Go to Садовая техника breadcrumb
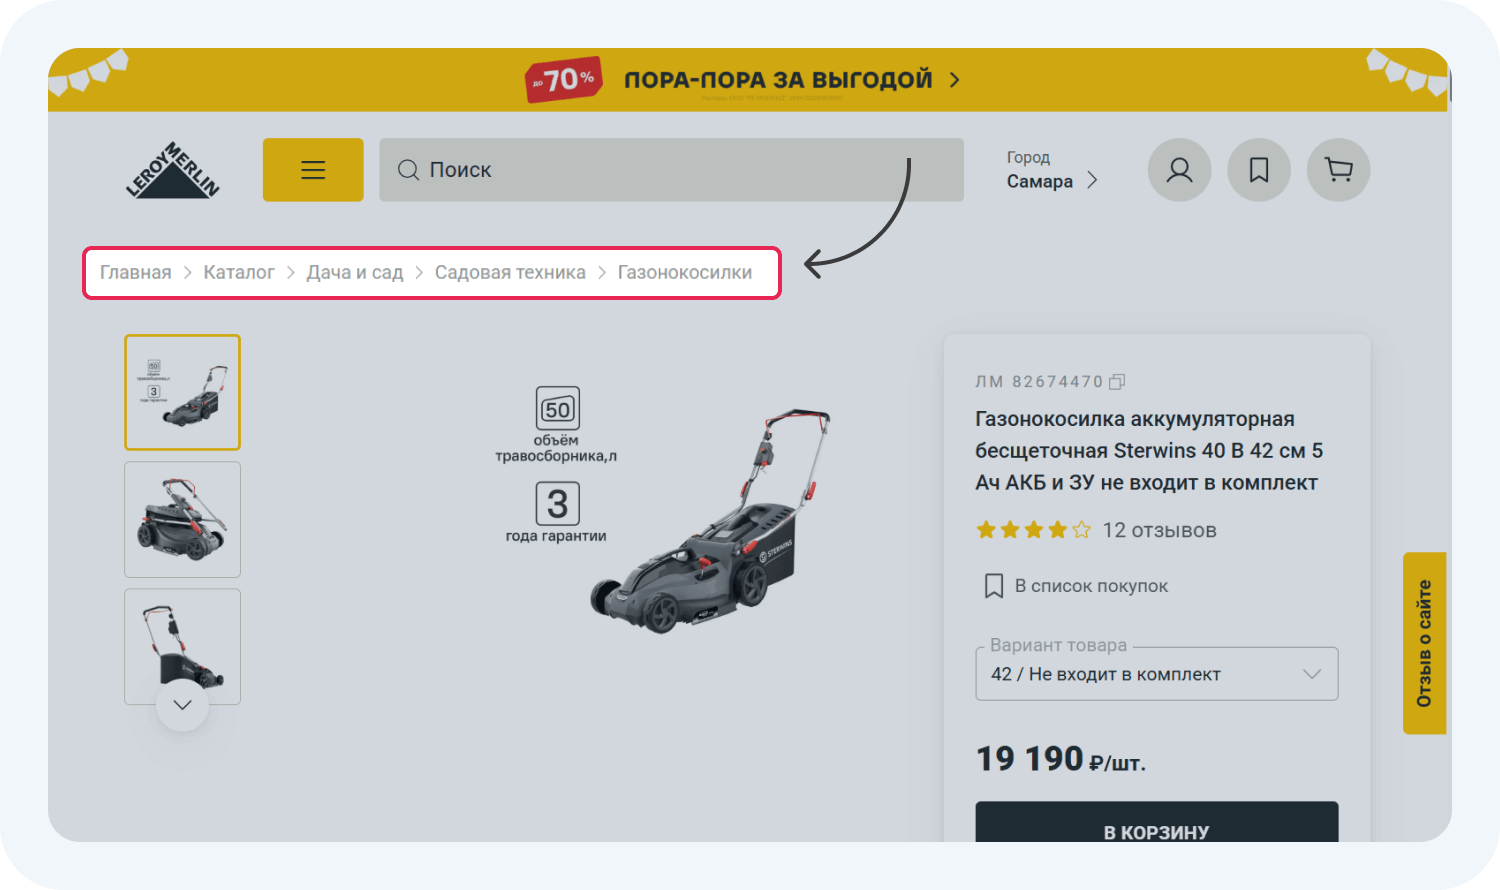Viewport: 1500px width, 890px height. [x=510, y=272]
